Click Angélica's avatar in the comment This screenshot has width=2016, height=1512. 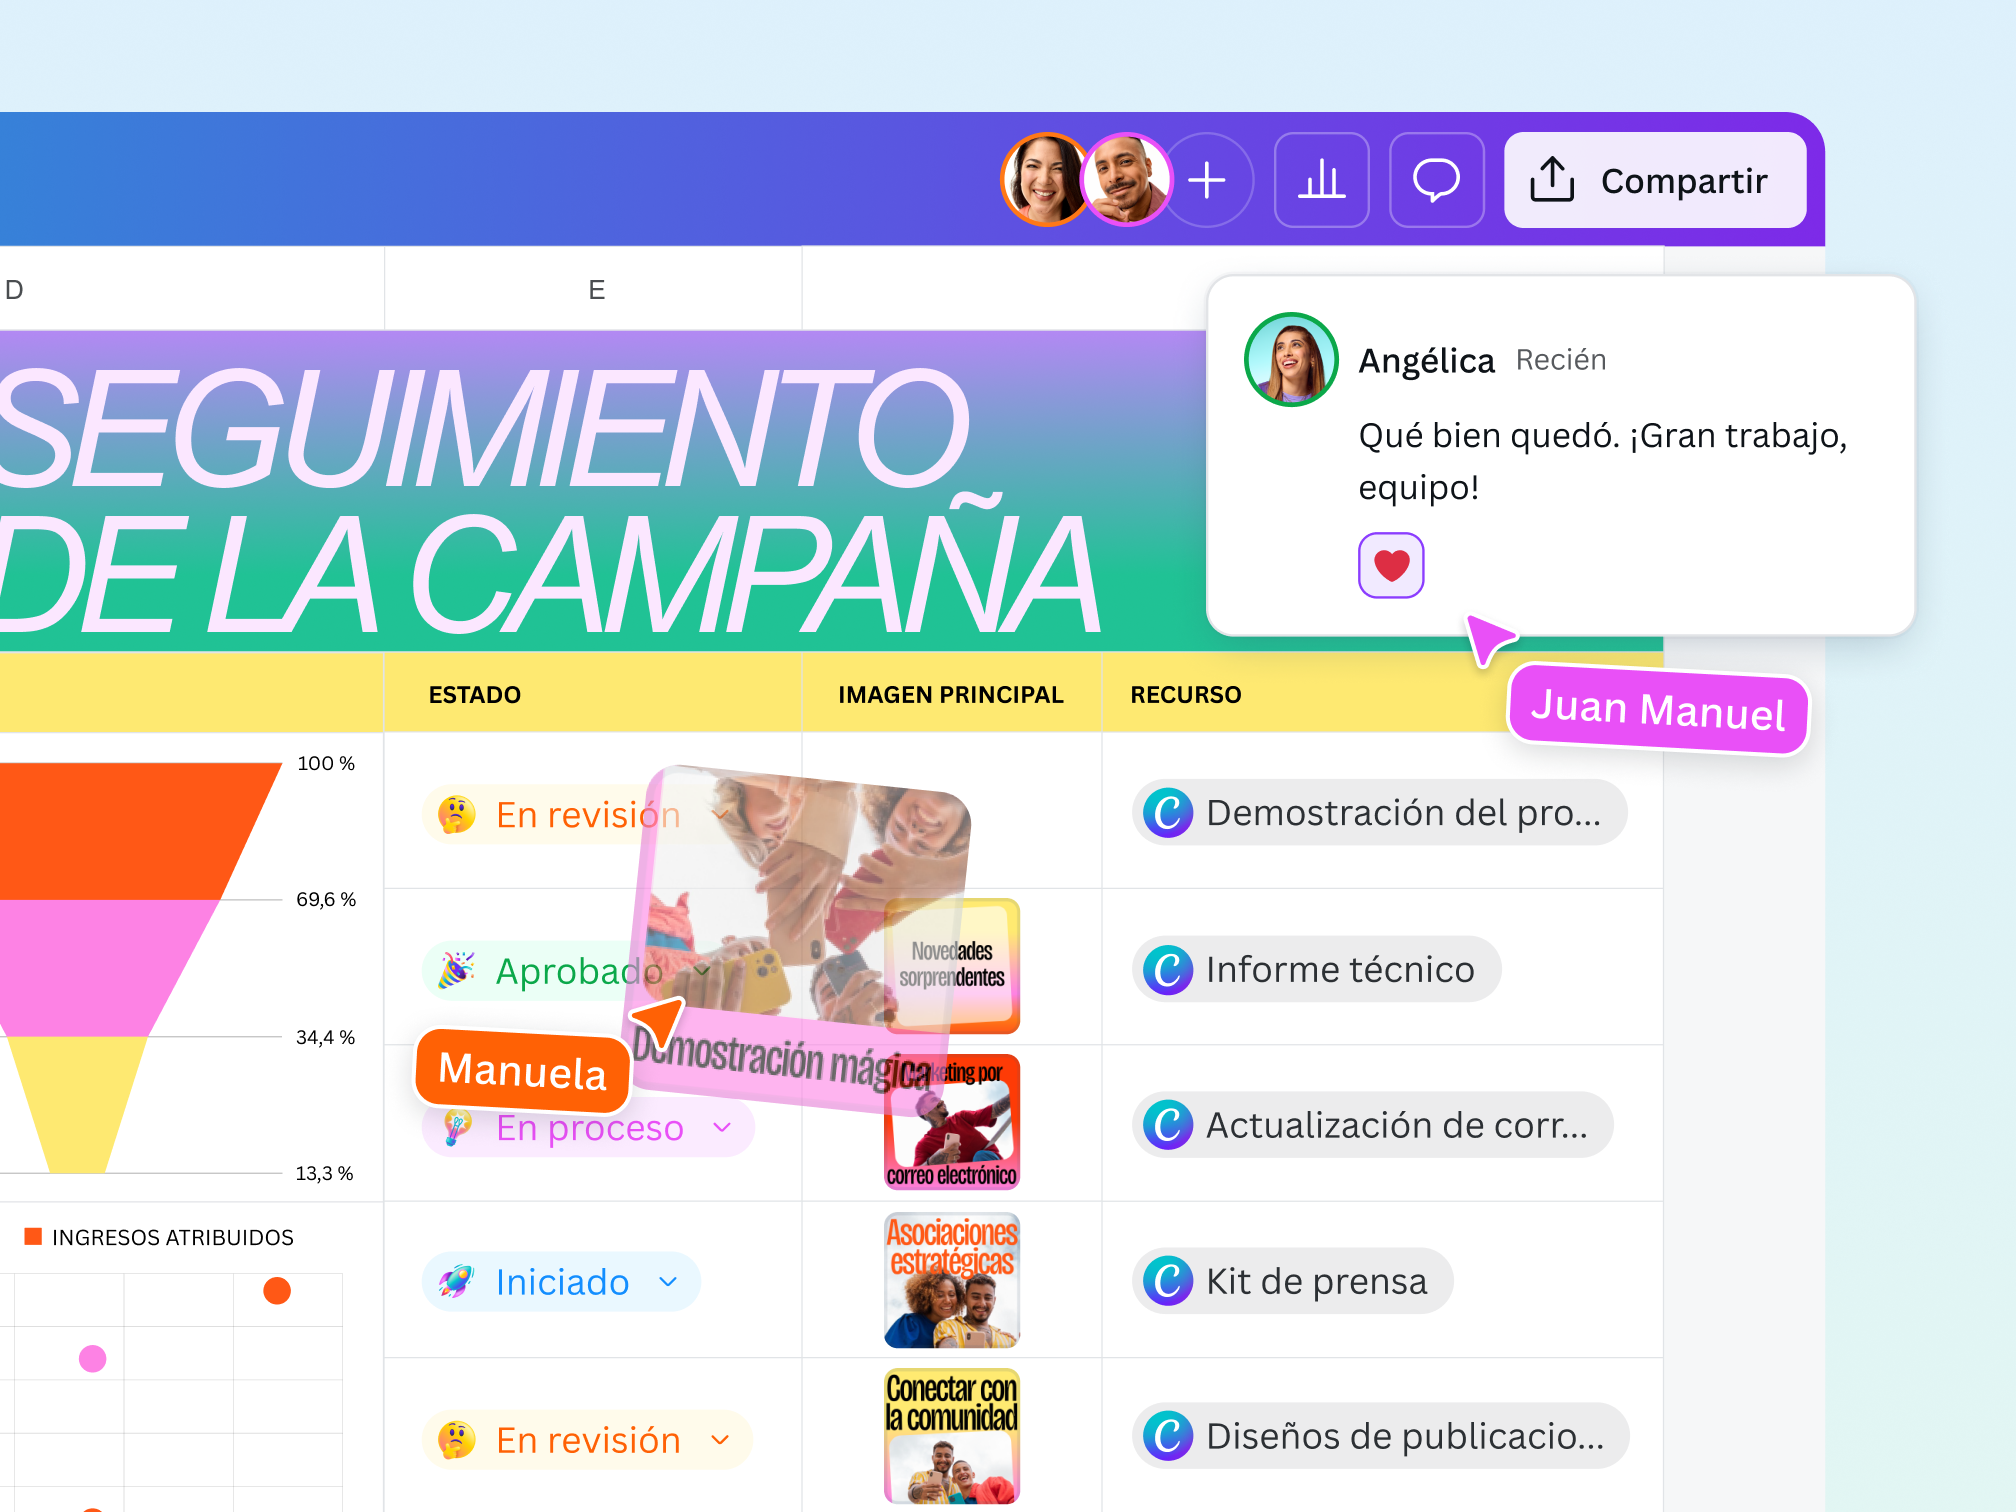pos(1291,360)
